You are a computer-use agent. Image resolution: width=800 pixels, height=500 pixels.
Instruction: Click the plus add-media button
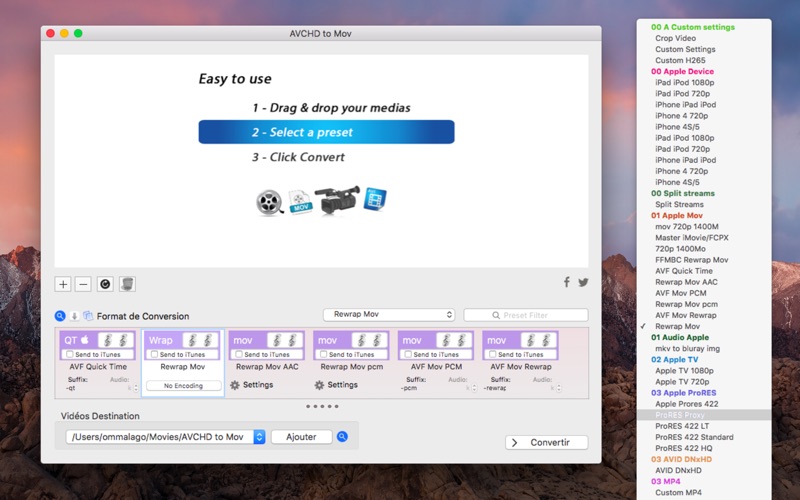click(63, 284)
